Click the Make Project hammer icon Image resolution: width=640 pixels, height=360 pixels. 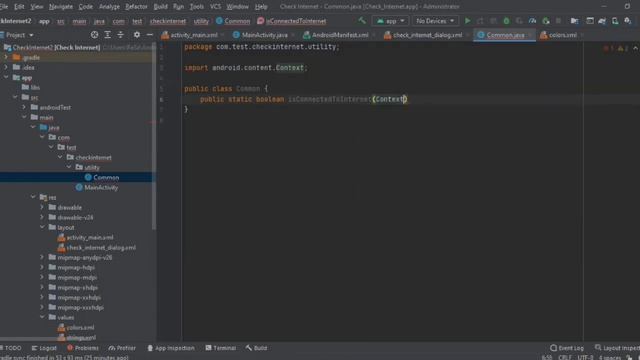coord(362,20)
